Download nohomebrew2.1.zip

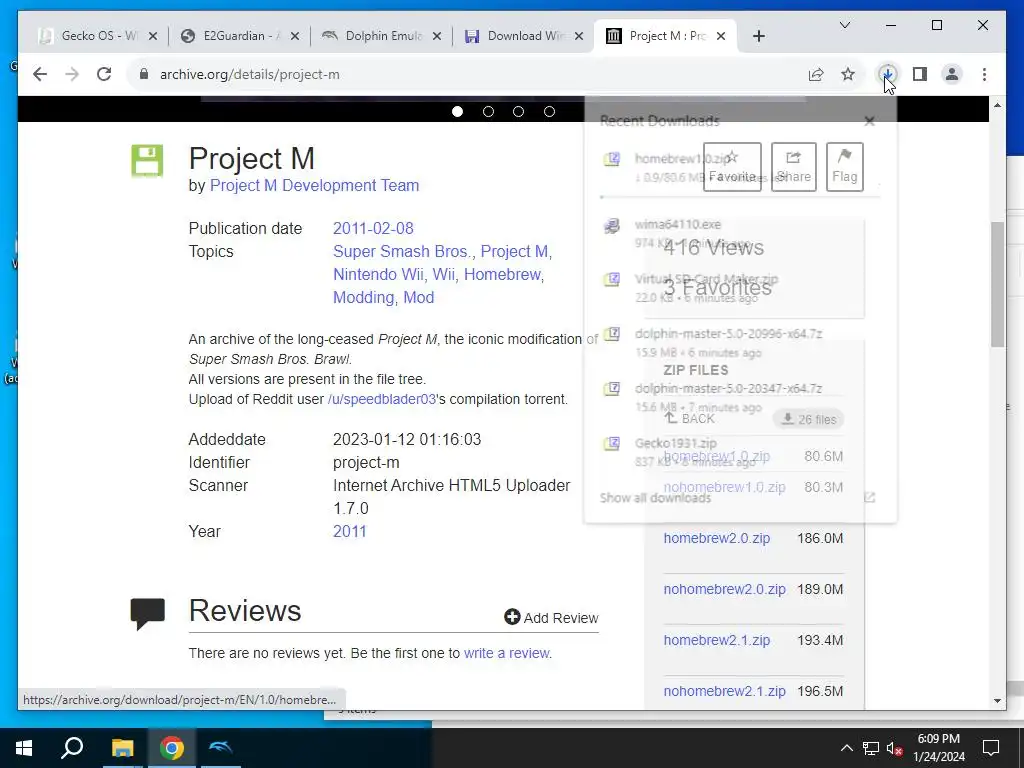coord(724,691)
